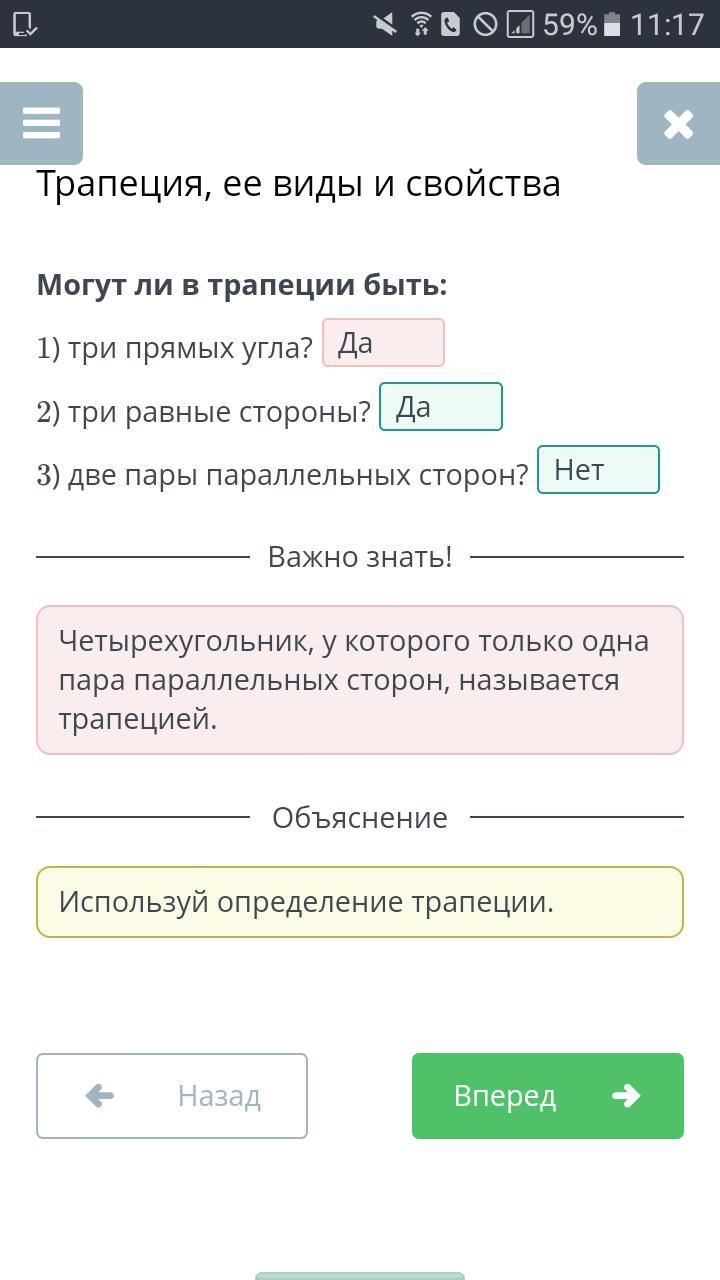
Task: Tap the pink definition info box
Action: point(360,680)
